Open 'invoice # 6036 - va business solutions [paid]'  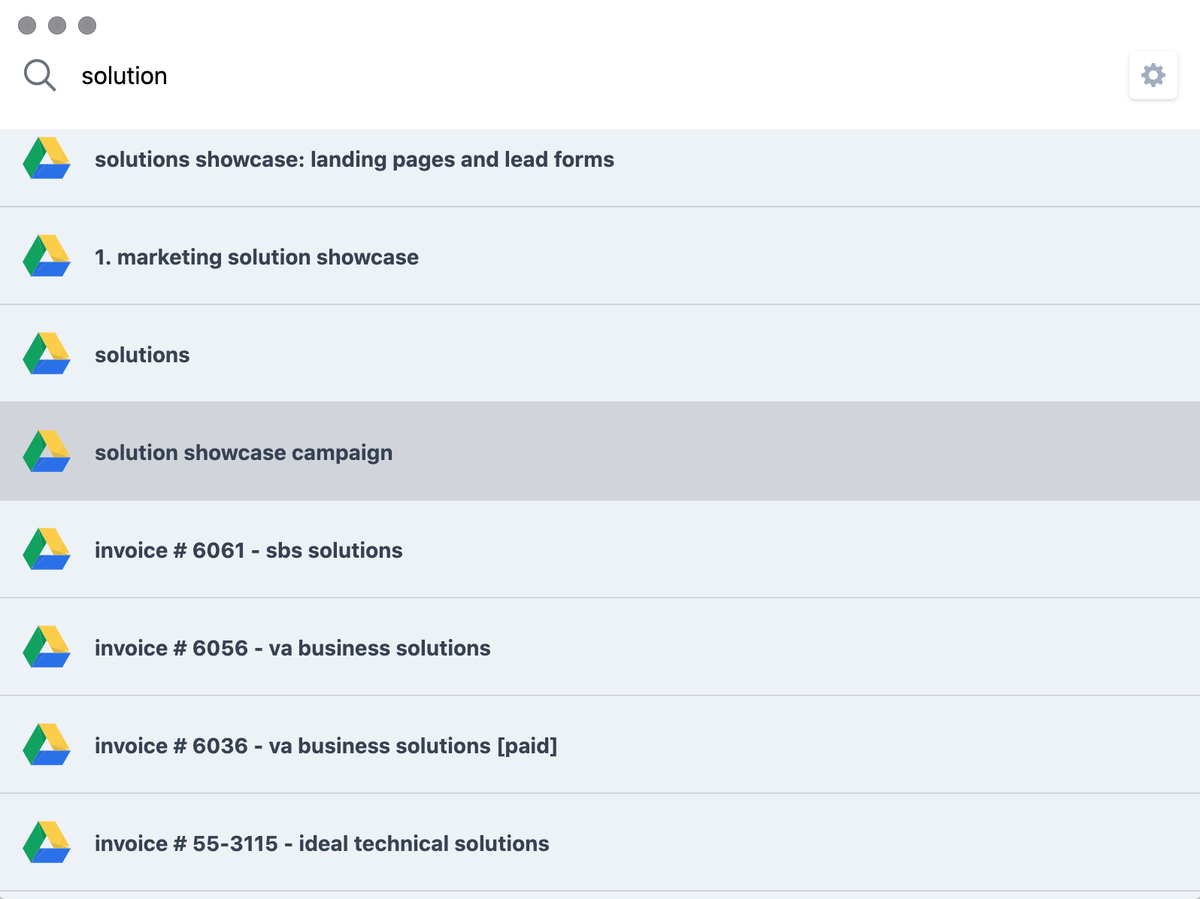tap(600, 746)
